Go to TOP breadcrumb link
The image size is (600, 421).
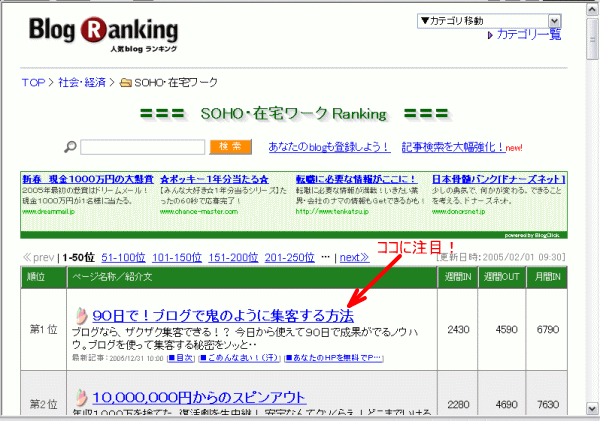[33, 82]
